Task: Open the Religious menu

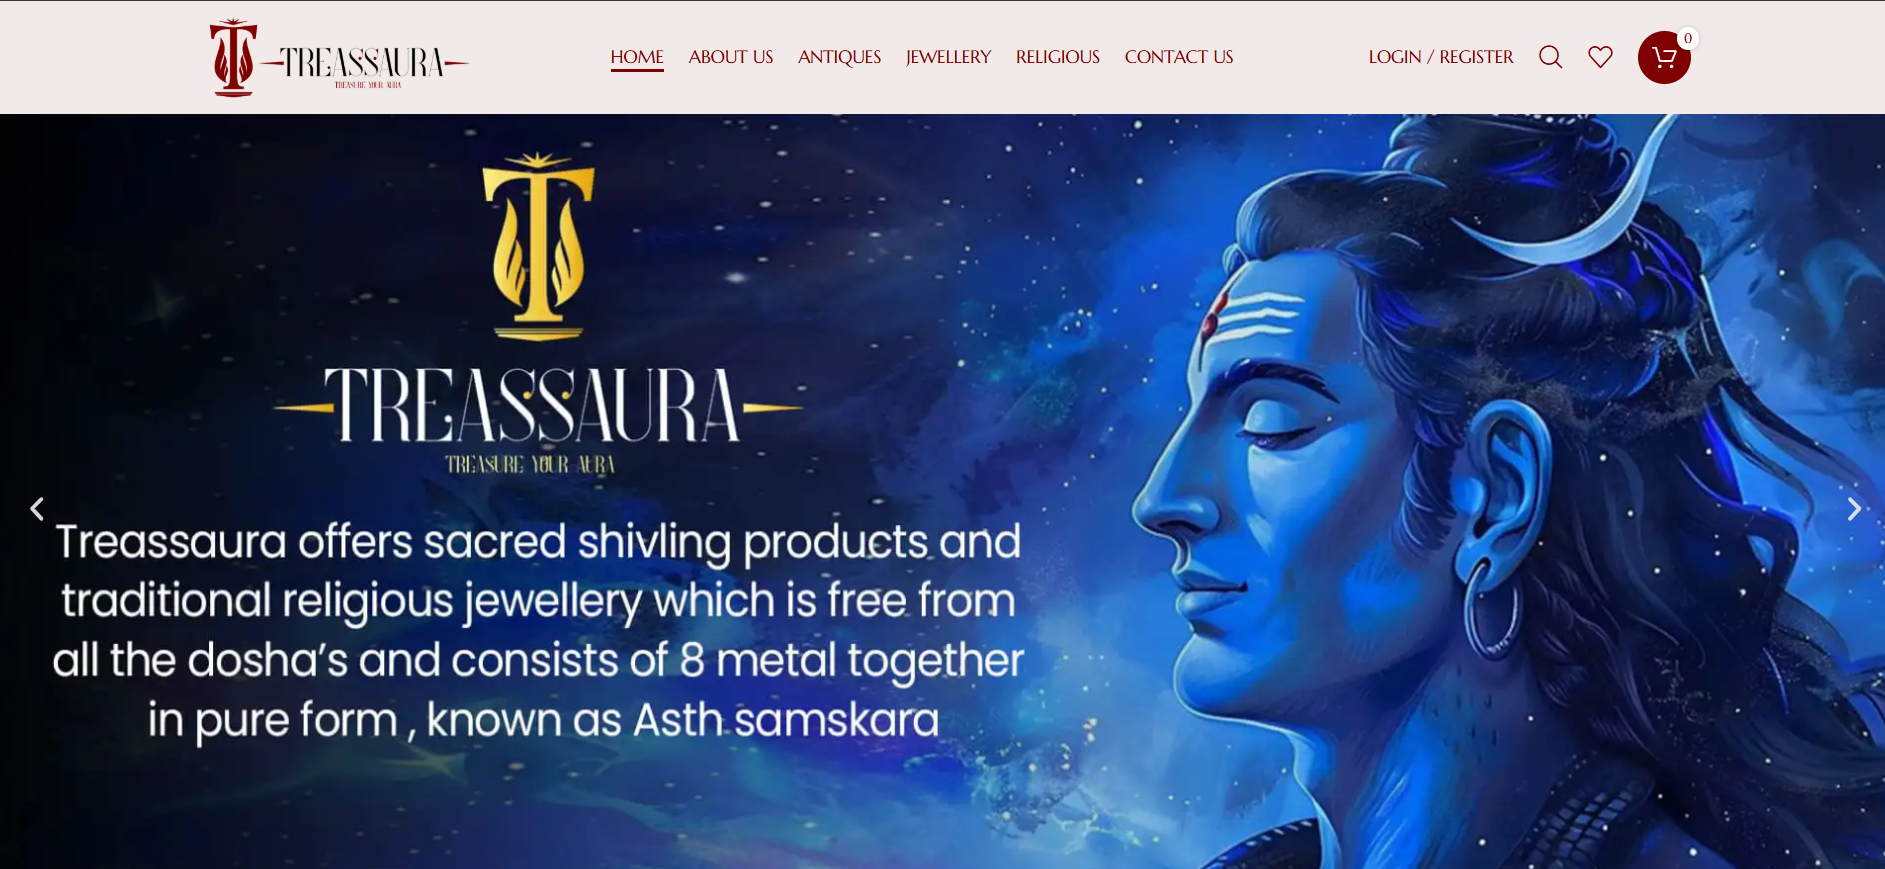Action: tap(1058, 57)
